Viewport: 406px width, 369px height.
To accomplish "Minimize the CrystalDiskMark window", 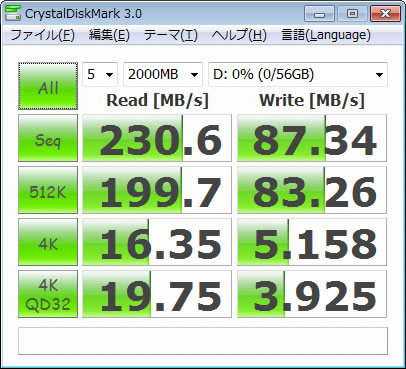I will coord(319,14).
